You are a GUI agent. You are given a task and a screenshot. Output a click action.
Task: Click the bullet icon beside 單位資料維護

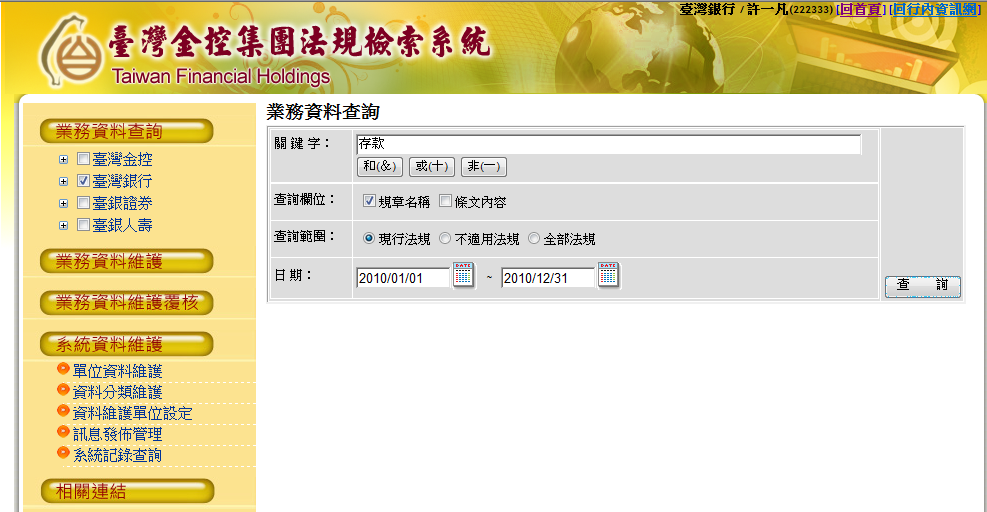click(x=63, y=368)
